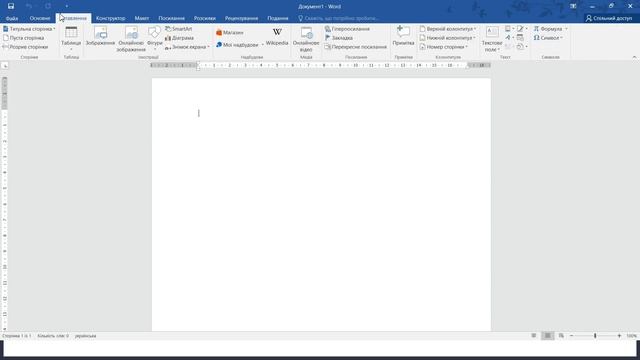Switch to the Макет tab
The width and height of the screenshot is (640, 360).
click(x=142, y=18)
